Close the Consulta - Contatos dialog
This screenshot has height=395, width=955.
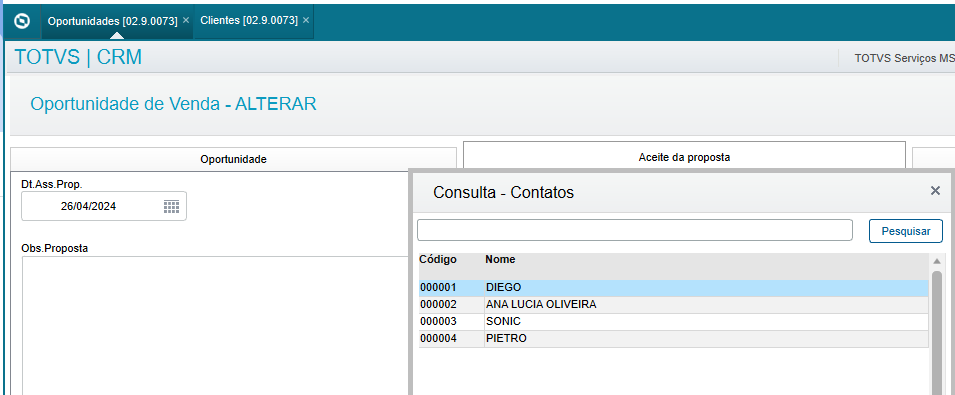point(936,191)
